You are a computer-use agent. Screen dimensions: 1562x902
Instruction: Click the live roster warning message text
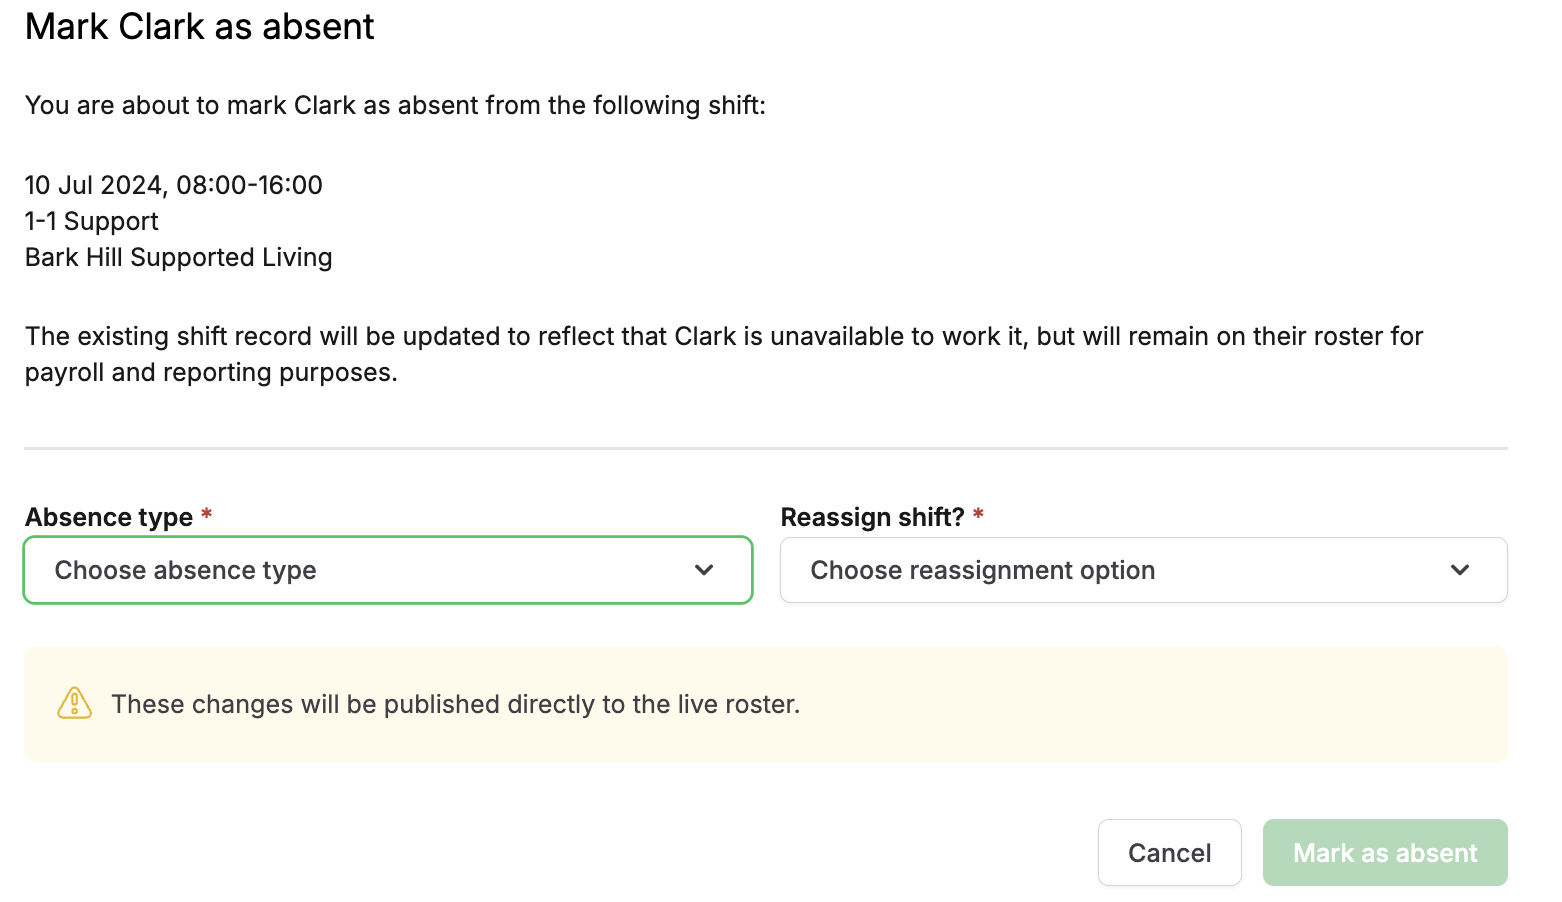[457, 704]
